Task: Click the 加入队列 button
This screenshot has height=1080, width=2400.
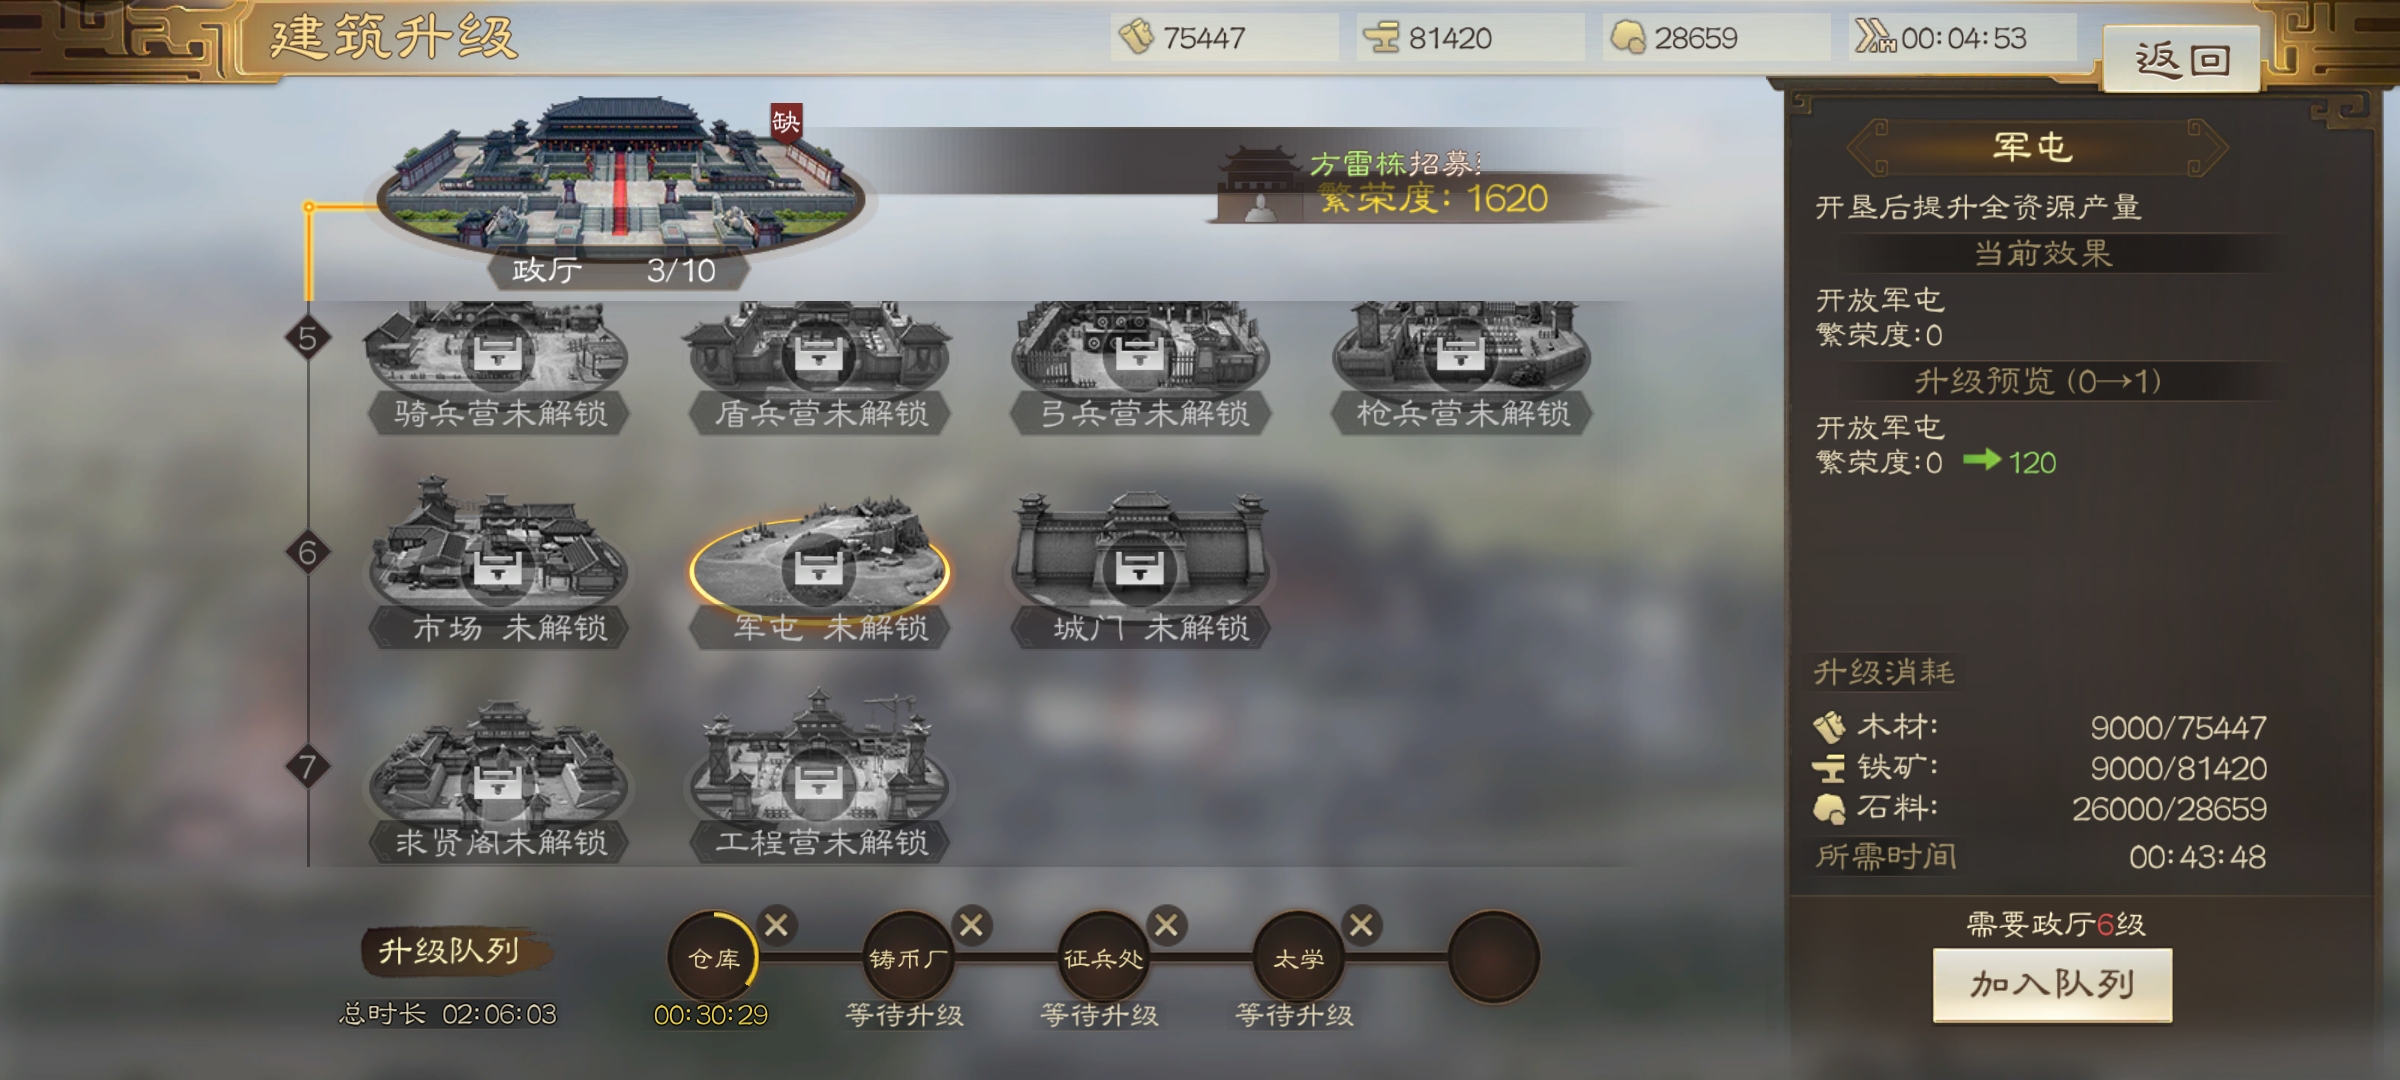Action: [2052, 985]
